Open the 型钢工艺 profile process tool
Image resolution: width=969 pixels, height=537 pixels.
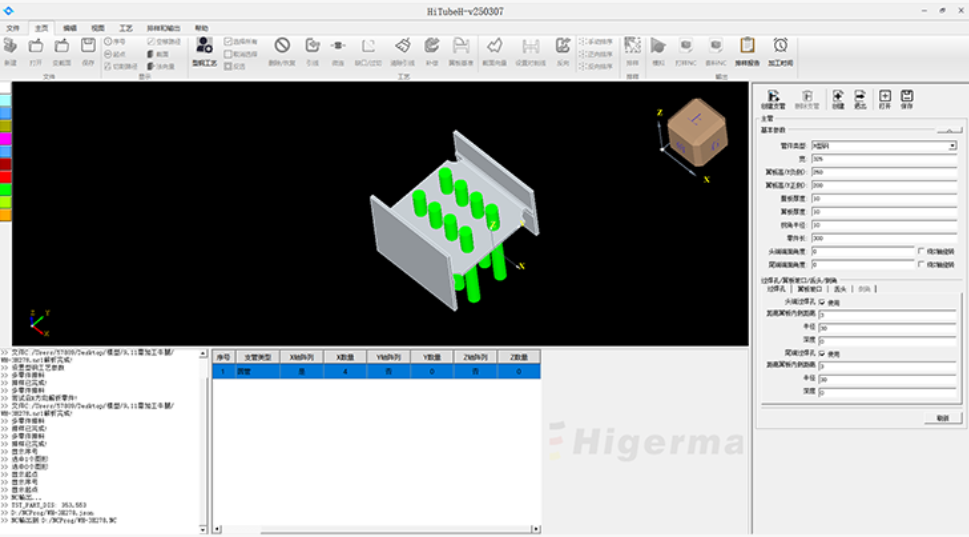pos(204,50)
